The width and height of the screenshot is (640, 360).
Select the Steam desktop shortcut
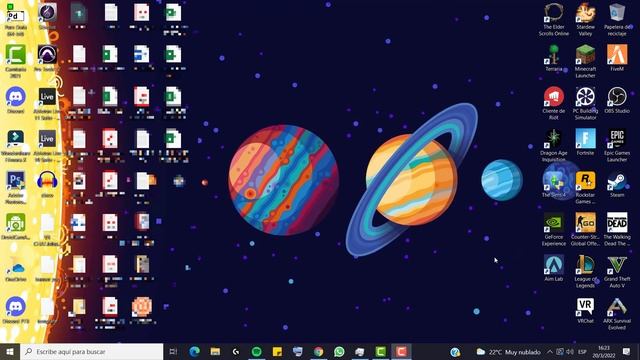pos(617,184)
